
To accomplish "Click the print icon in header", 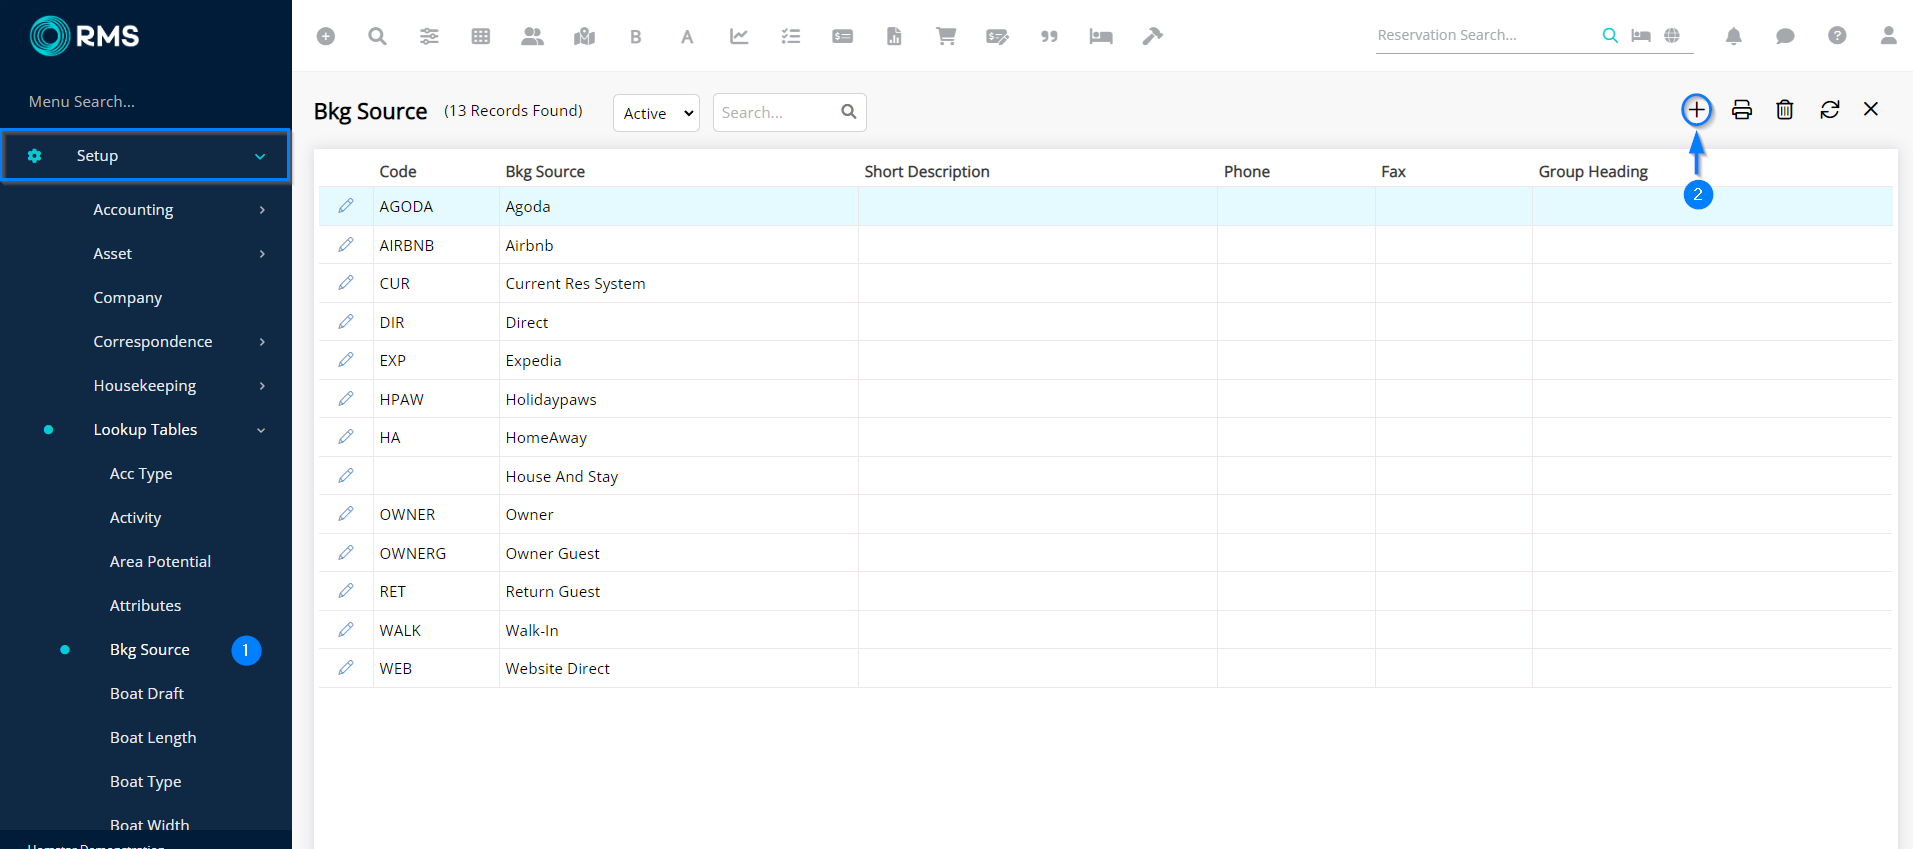I will click(x=1741, y=110).
